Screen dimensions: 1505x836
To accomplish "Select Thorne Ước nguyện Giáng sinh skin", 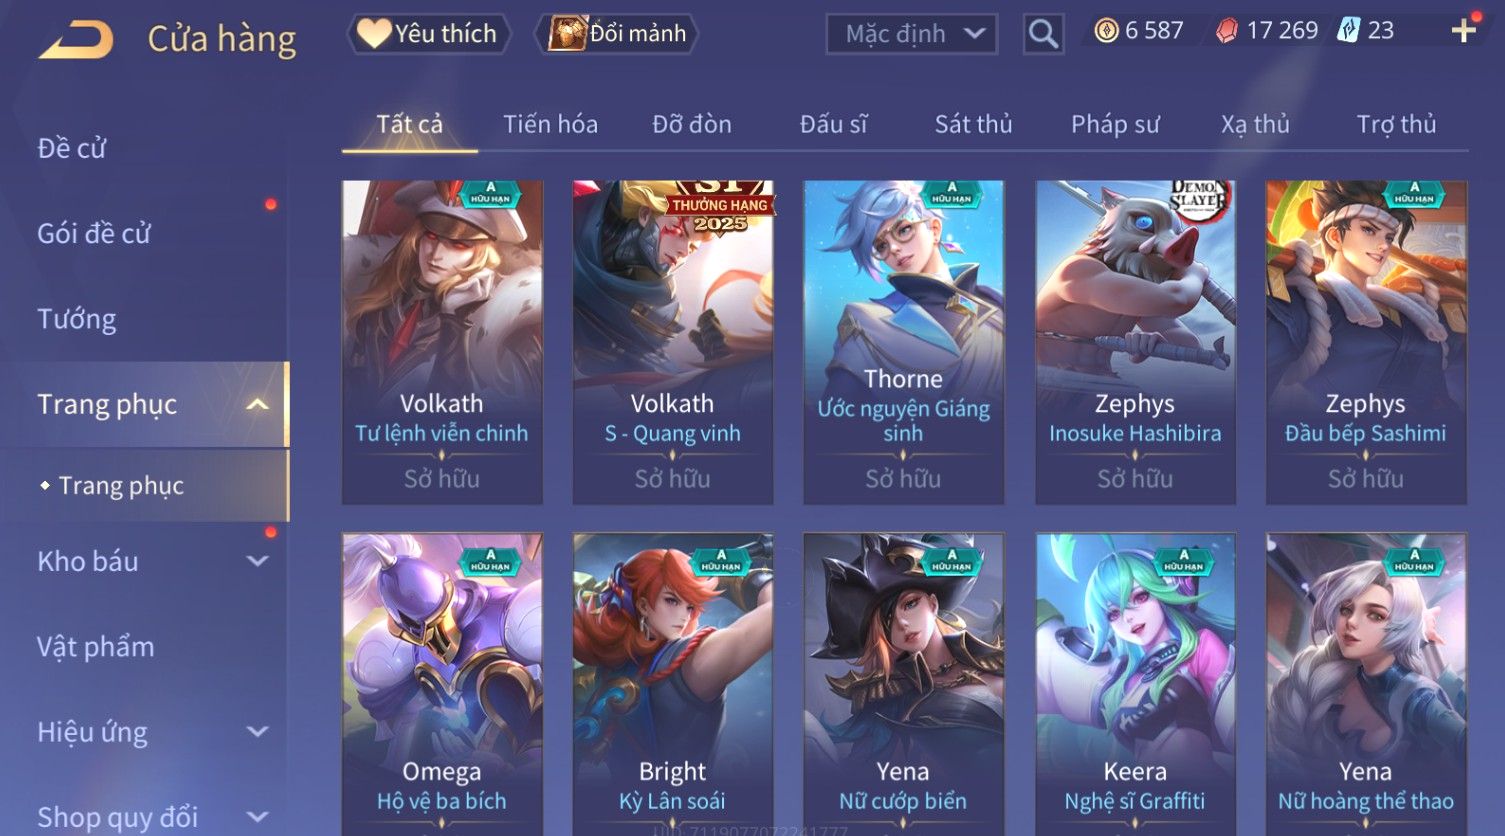I will pos(903,342).
